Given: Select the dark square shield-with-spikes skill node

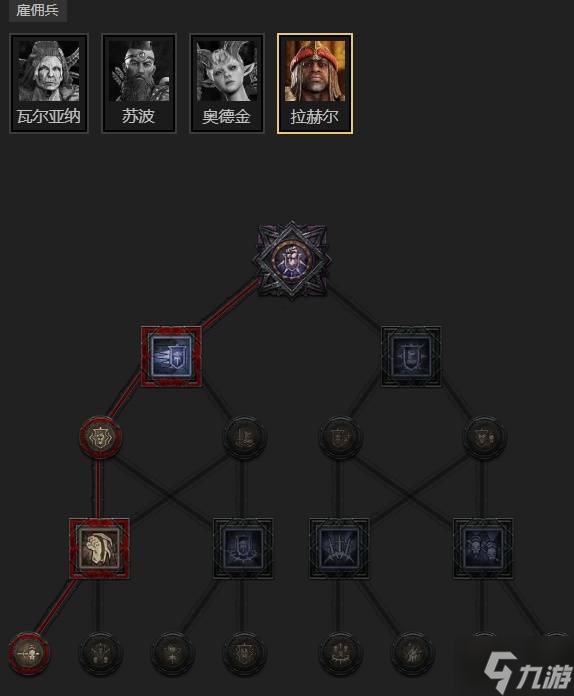Looking at the screenshot, I should (x=243, y=549).
